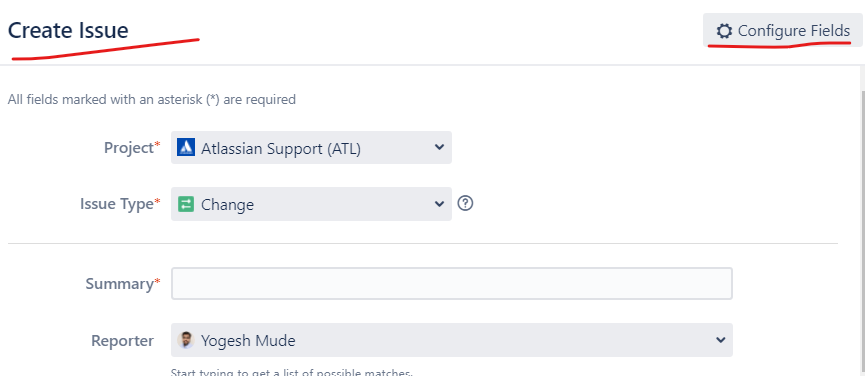This screenshot has height=376, width=865.
Task: Click the required fields asterisk notice text
Action: coord(152,99)
